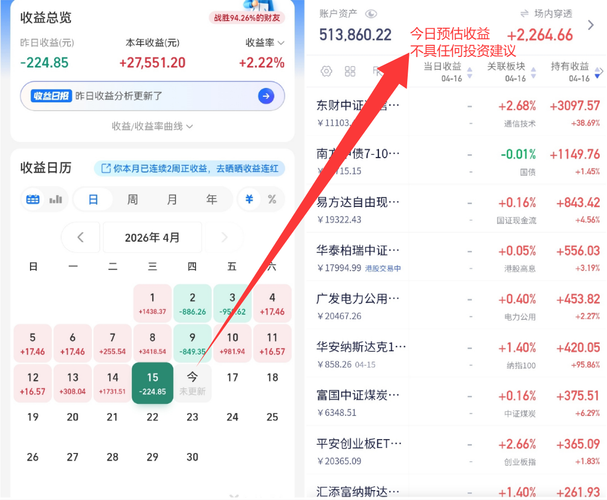
Task: Select calendar day 2 with -886.26
Action: tap(192, 303)
